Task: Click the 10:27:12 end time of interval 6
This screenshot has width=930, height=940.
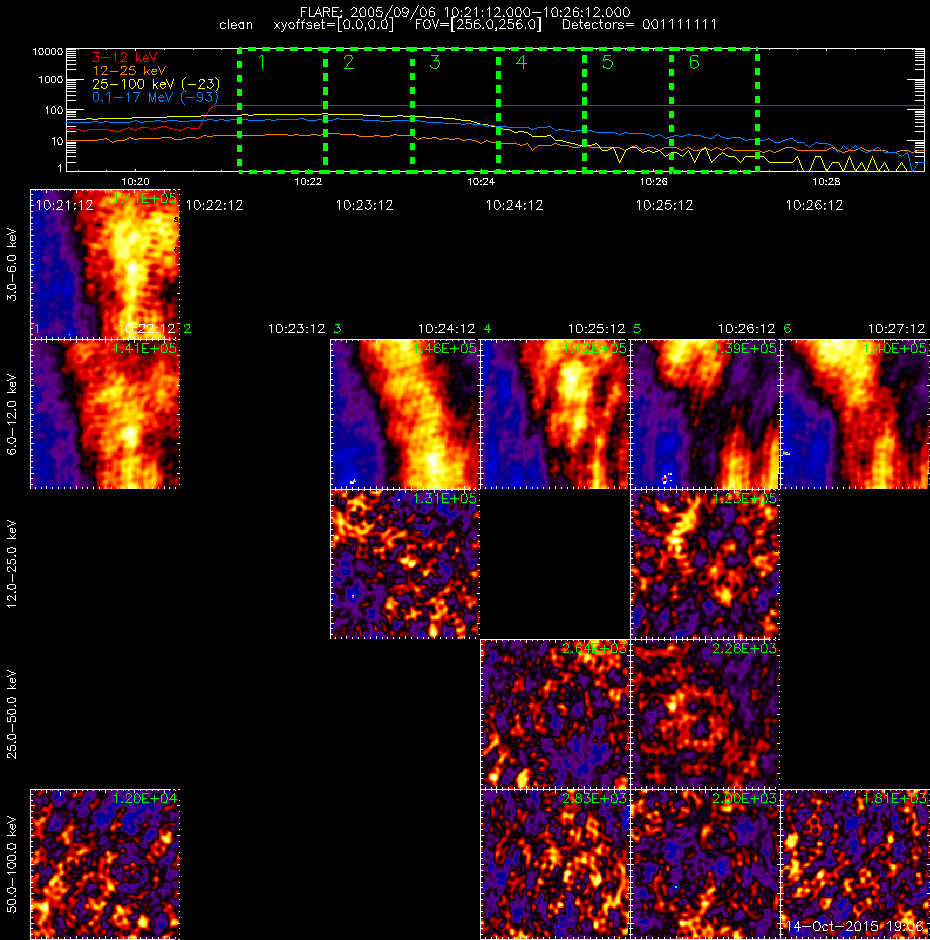Action: tap(896, 329)
